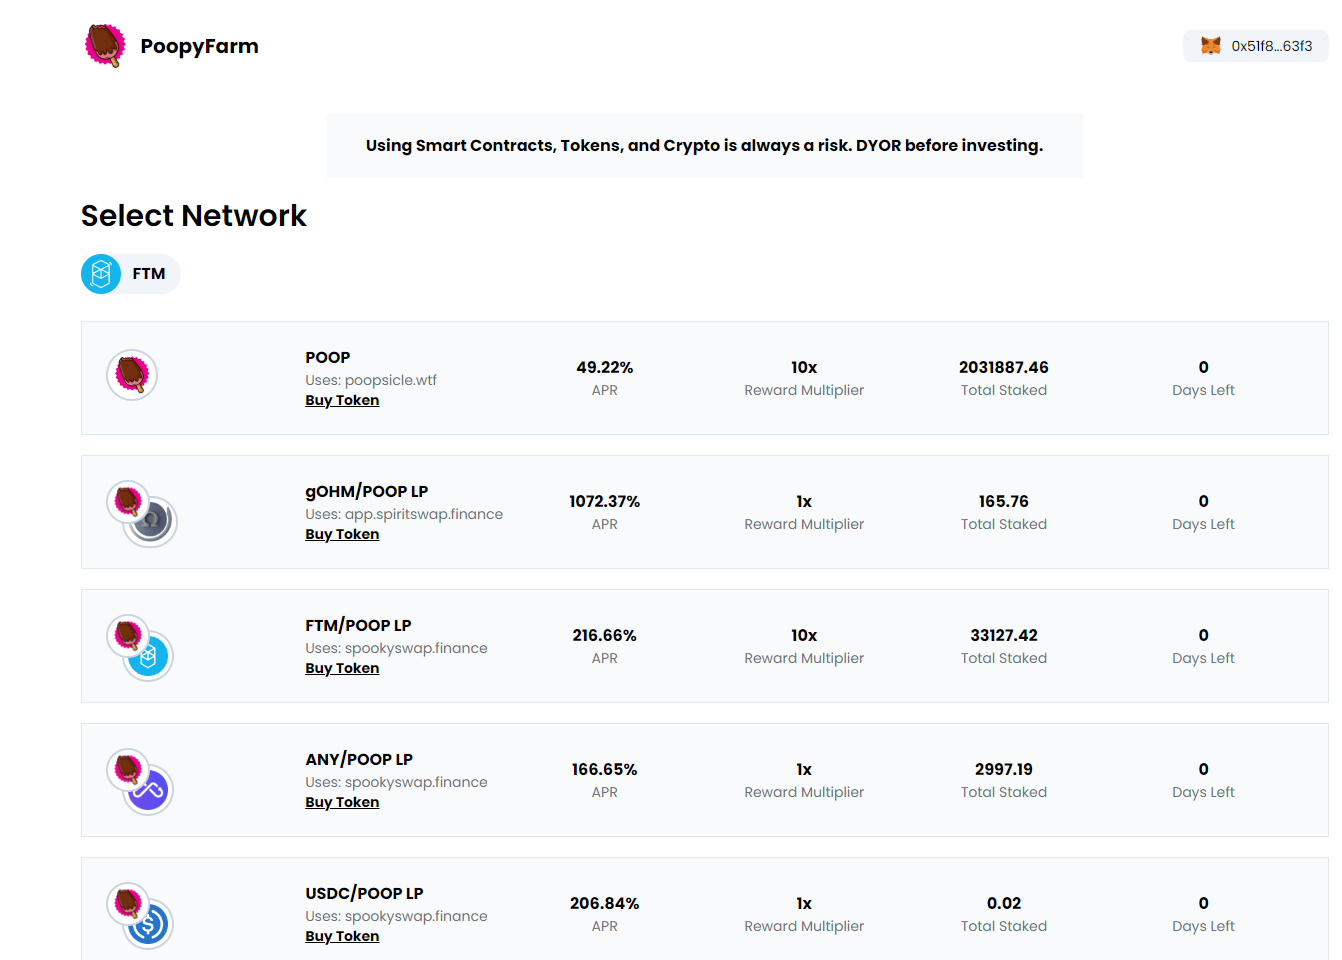The width and height of the screenshot is (1342, 960).
Task: Click the 2031887.46 total staked value
Action: pyautogui.click(x=1004, y=367)
